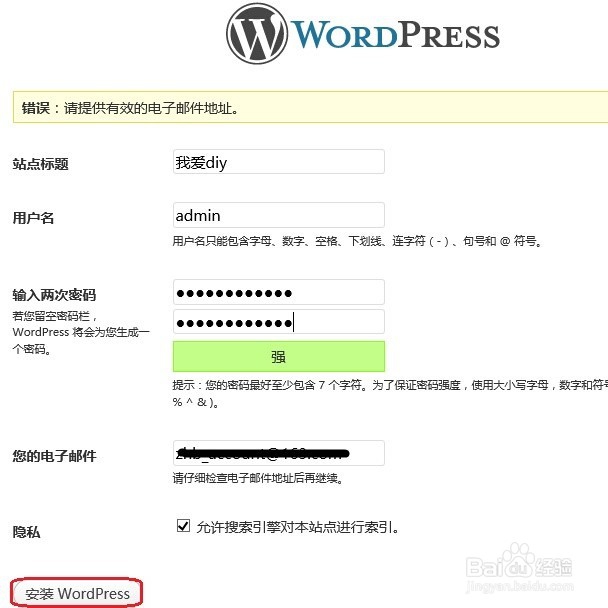This screenshot has width=608, height=608.
Task: Click the 输入两次密码 label
Action: [x=54, y=295]
